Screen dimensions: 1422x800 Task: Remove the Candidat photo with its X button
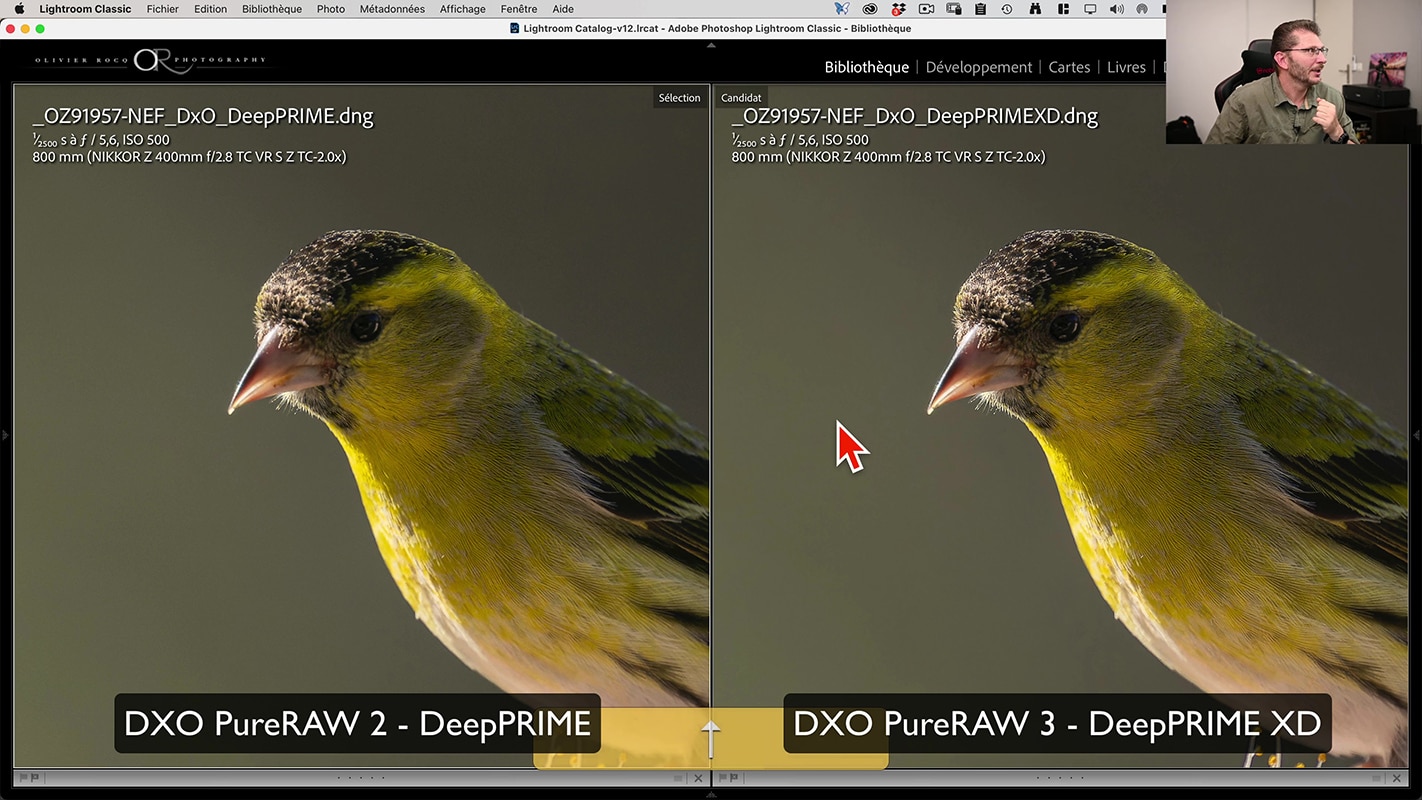1397,777
